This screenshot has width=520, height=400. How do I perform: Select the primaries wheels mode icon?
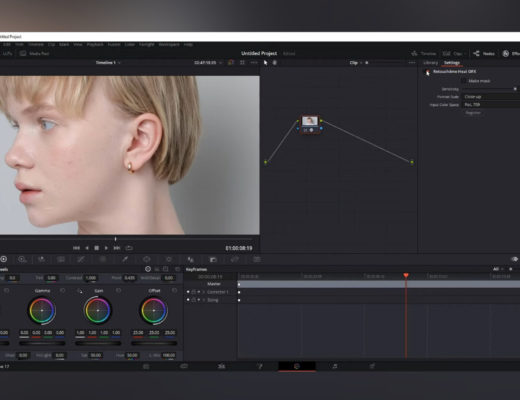point(148,269)
